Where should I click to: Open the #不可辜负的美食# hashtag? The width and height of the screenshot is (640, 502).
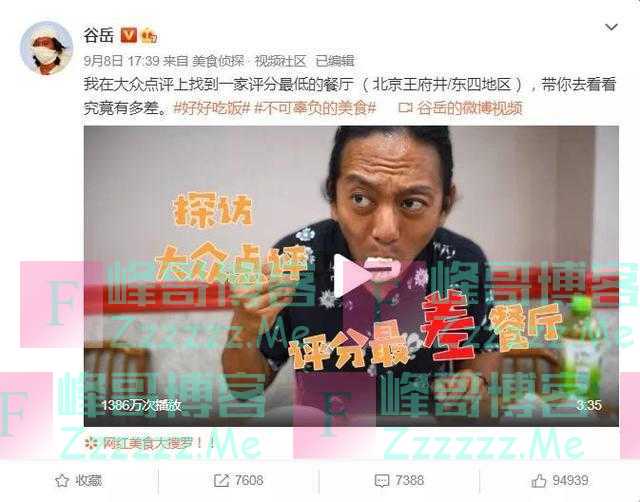click(x=315, y=108)
